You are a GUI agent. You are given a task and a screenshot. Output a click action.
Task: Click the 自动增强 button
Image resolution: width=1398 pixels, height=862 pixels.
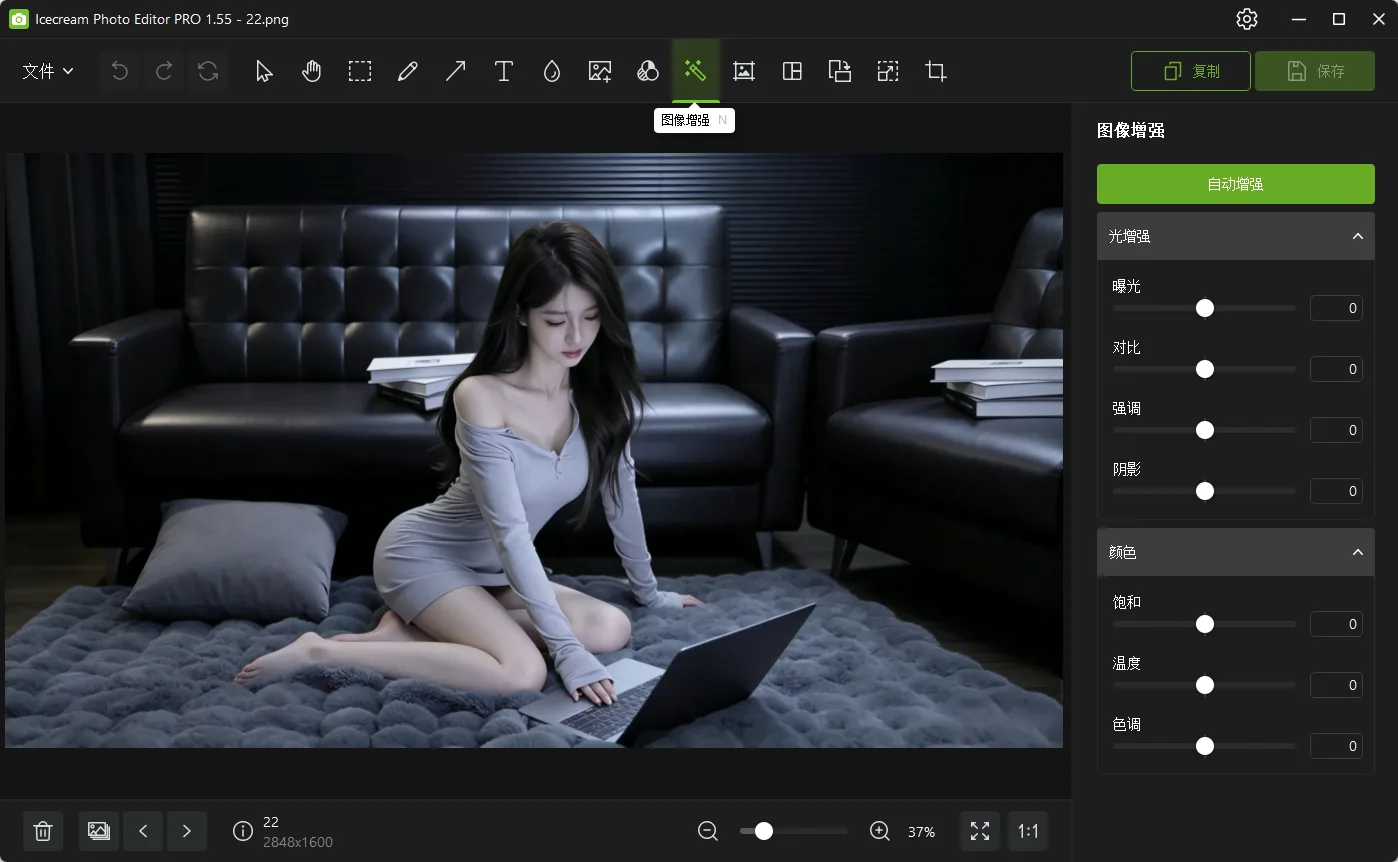click(x=1236, y=184)
